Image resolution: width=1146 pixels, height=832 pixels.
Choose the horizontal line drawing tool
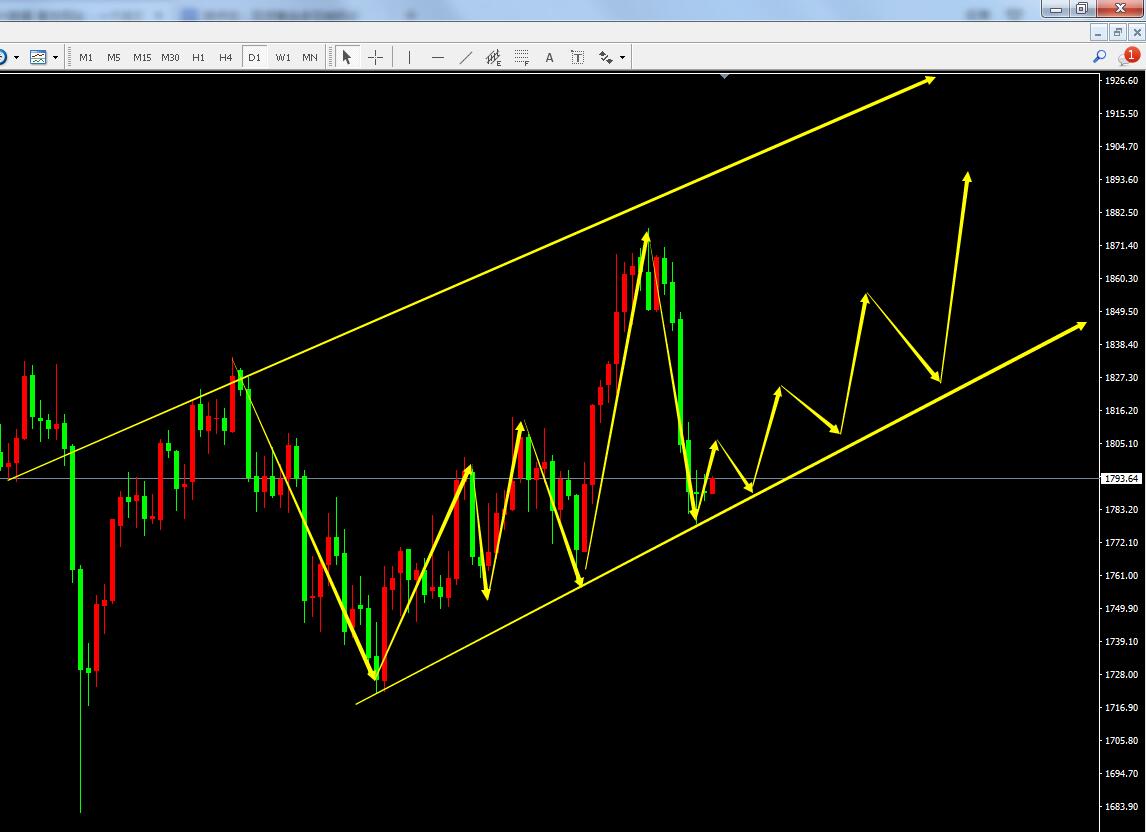click(438, 57)
